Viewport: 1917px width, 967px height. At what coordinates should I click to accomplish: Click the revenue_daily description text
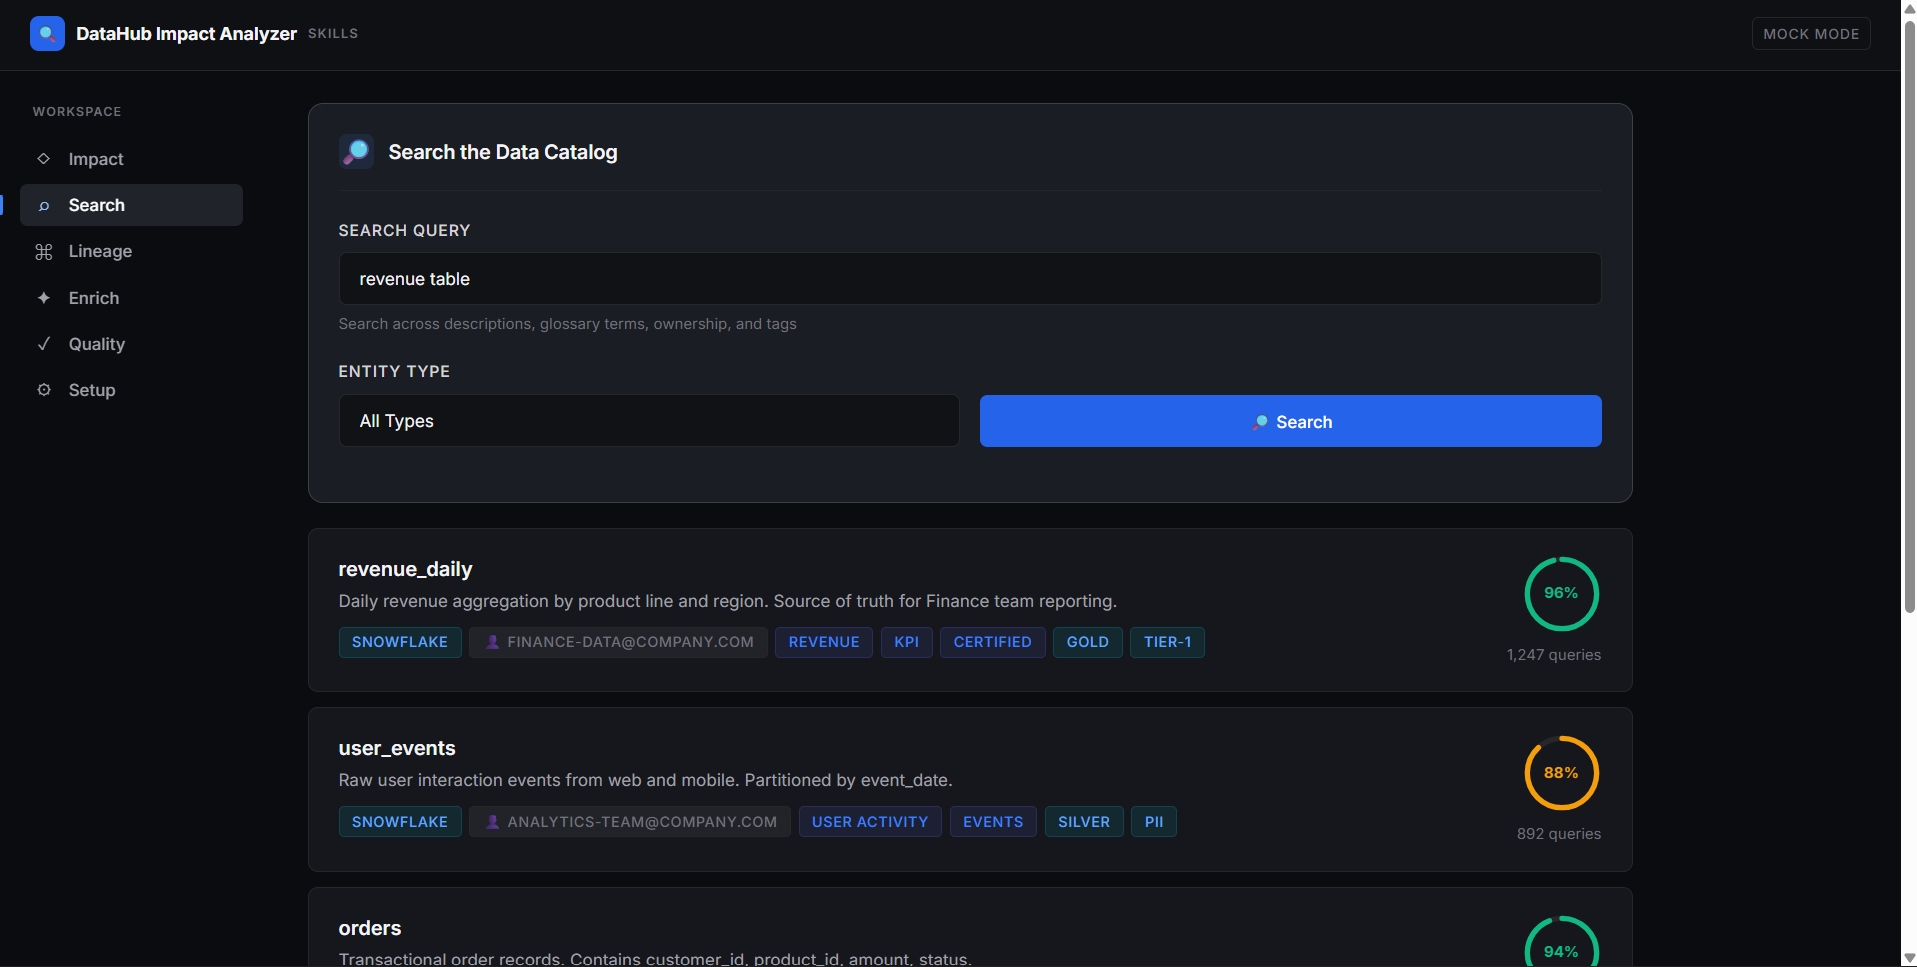(728, 601)
